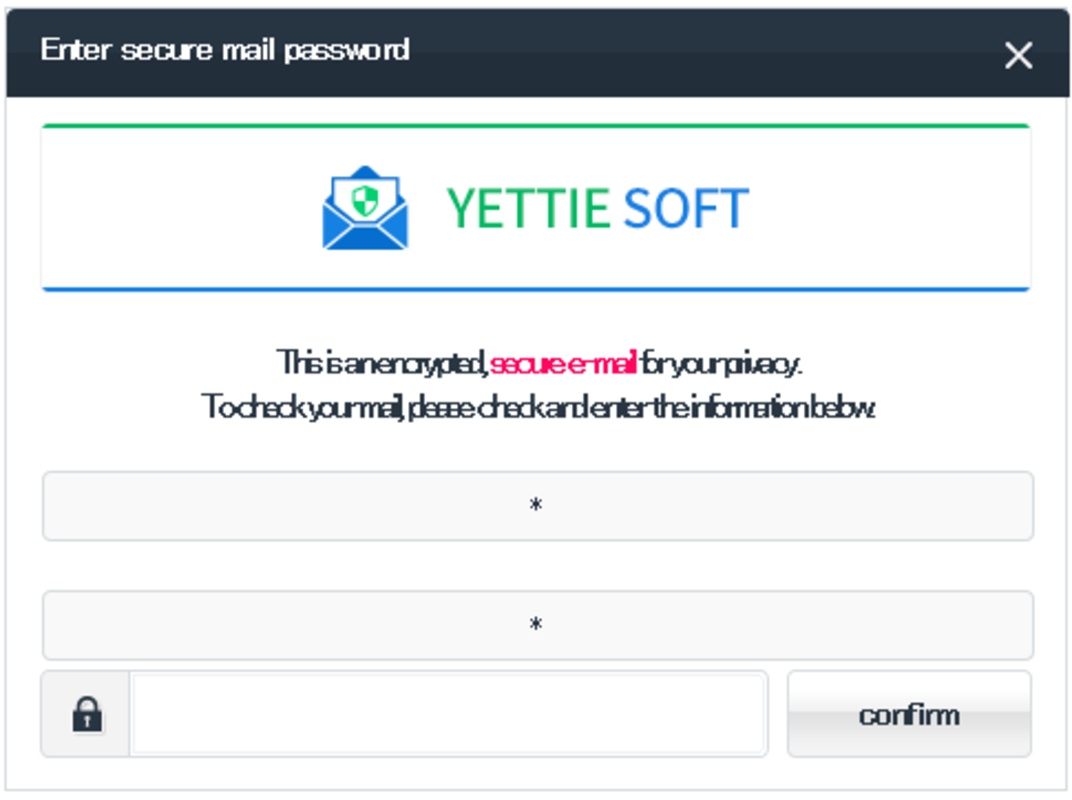Click the padlock icon beside password box

pos(87,714)
